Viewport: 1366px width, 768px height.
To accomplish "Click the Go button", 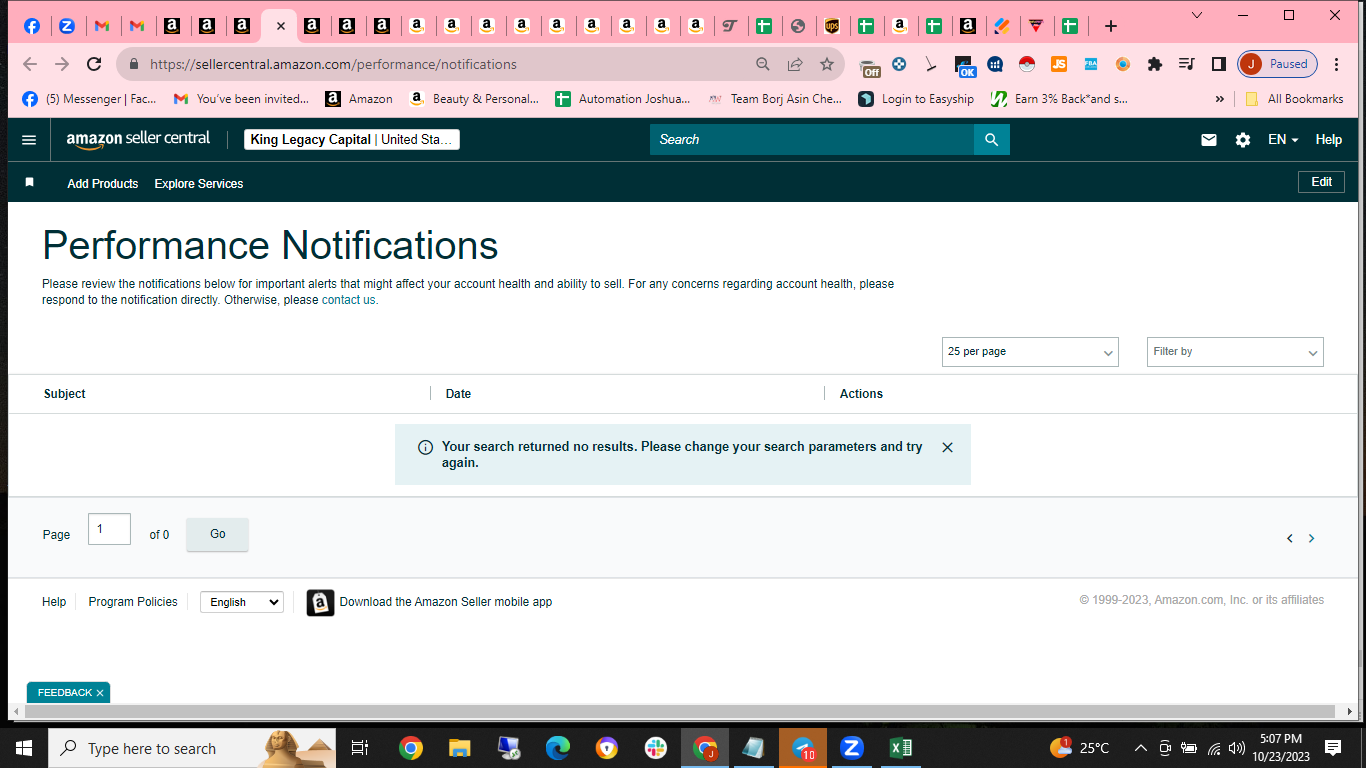I will pyautogui.click(x=218, y=534).
